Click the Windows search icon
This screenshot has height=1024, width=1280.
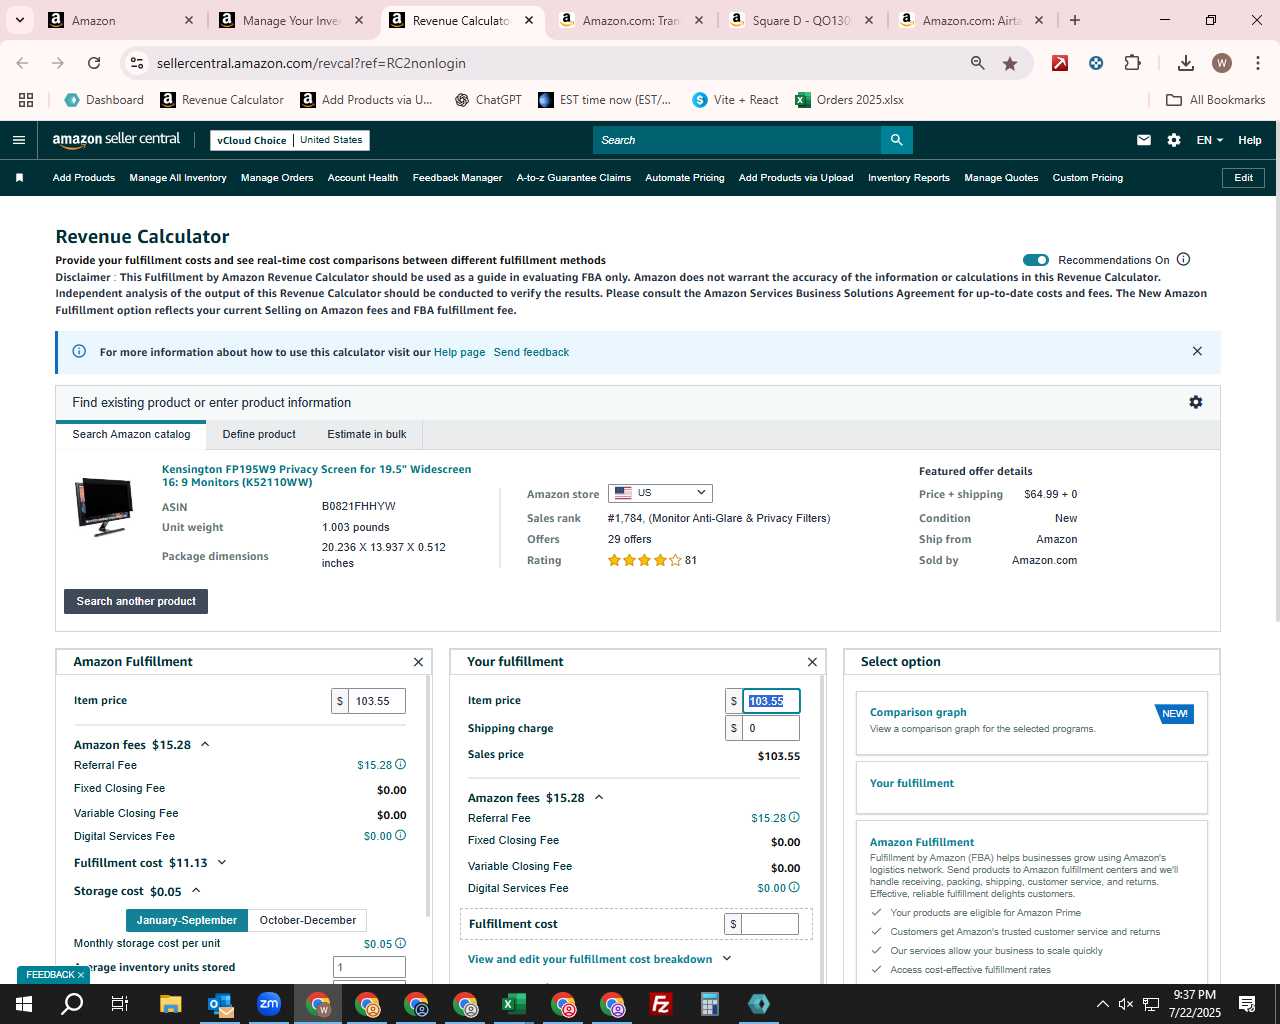tap(72, 1004)
